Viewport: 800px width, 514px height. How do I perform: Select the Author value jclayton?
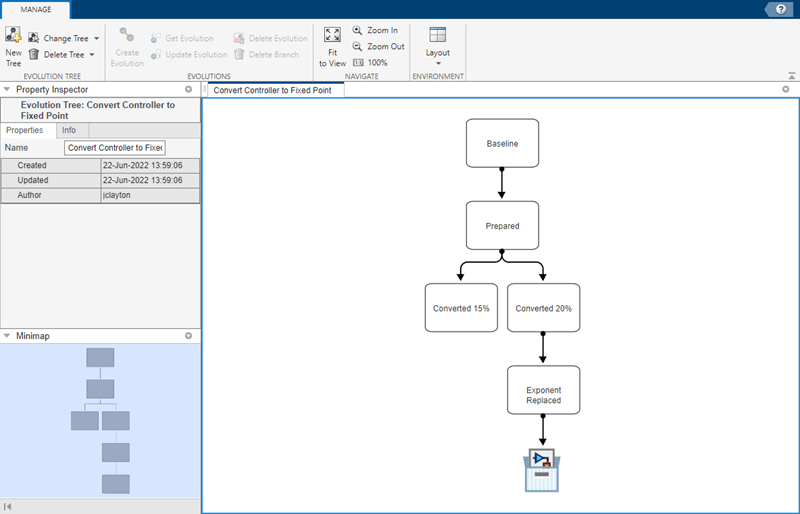[x=150, y=195]
